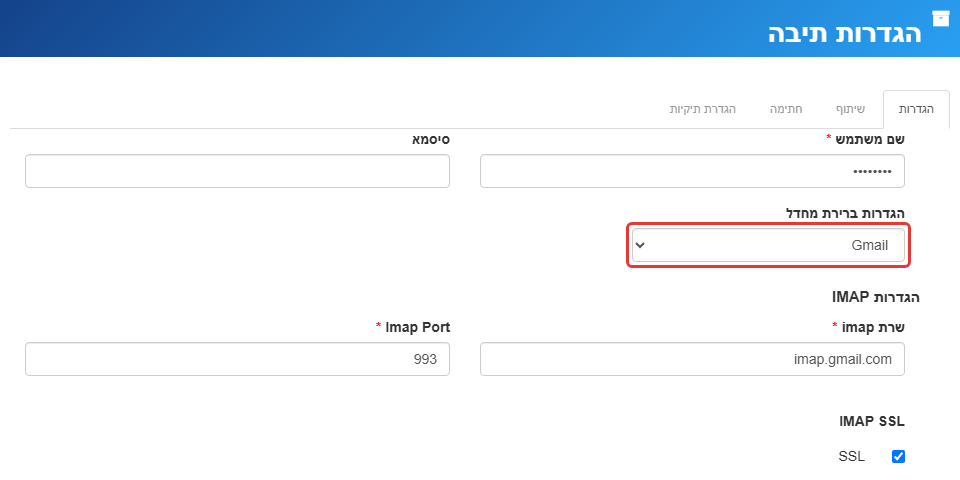
Task: Switch to the חתימה tab
Action: point(786,110)
